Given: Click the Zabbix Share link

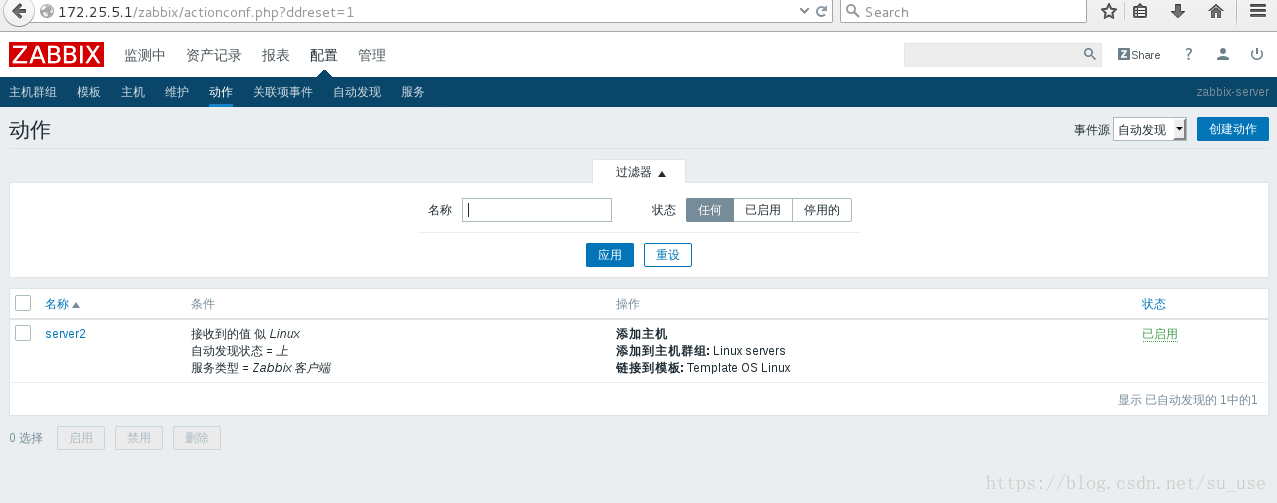Looking at the screenshot, I should (x=1139, y=55).
